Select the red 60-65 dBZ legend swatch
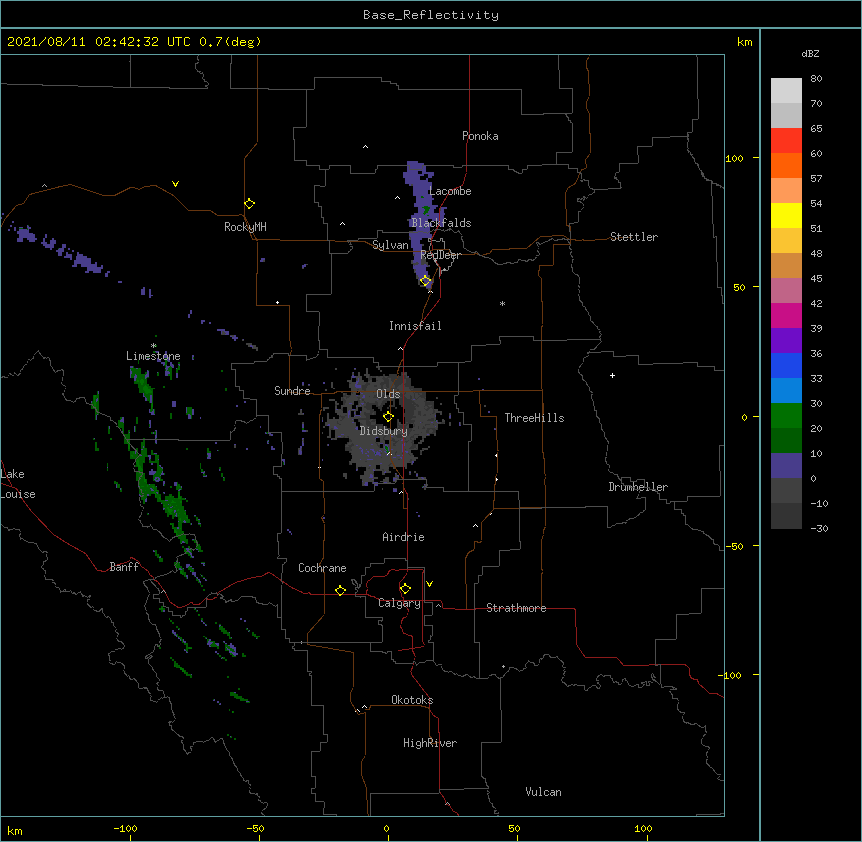 coord(786,140)
